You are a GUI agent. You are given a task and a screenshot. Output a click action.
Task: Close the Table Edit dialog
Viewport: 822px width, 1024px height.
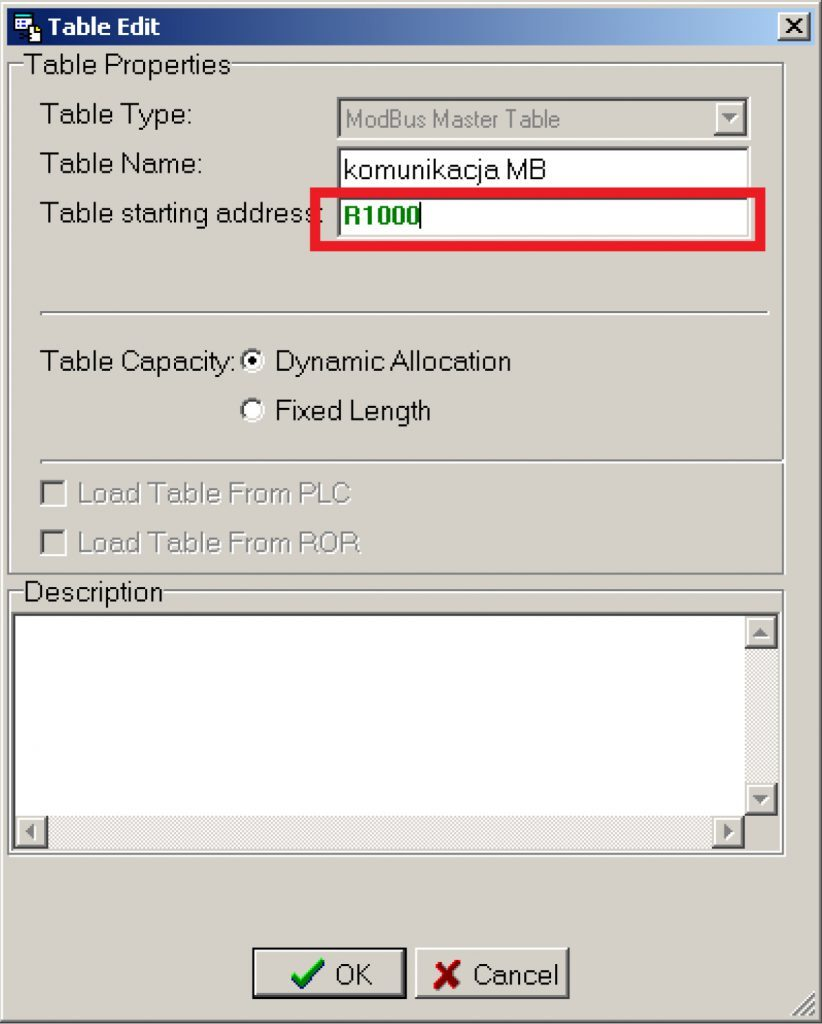(794, 26)
